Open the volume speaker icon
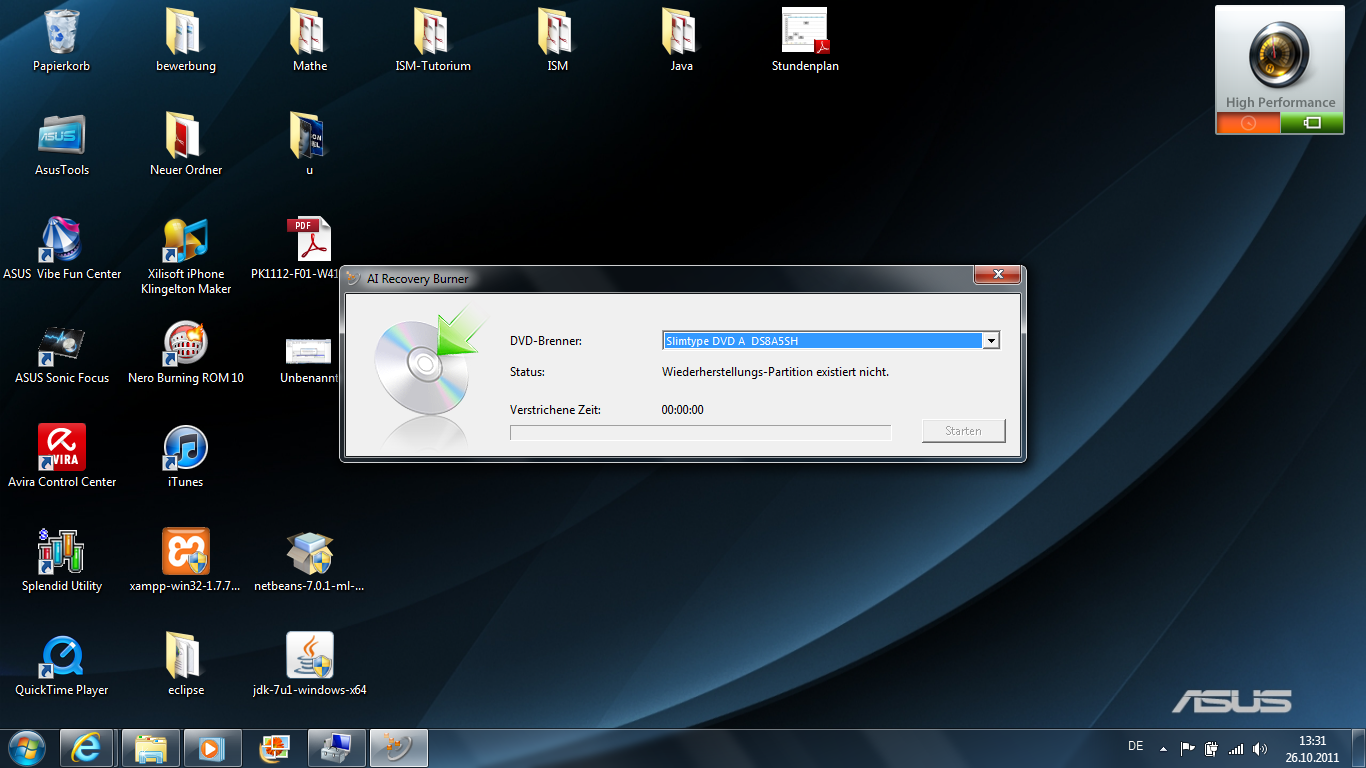The width and height of the screenshot is (1366, 768). [1260, 748]
